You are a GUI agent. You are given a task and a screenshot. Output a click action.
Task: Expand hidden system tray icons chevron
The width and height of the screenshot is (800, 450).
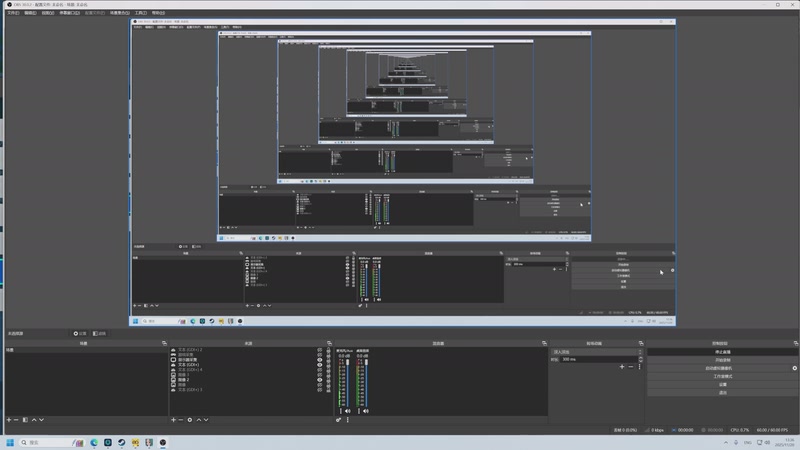726,442
